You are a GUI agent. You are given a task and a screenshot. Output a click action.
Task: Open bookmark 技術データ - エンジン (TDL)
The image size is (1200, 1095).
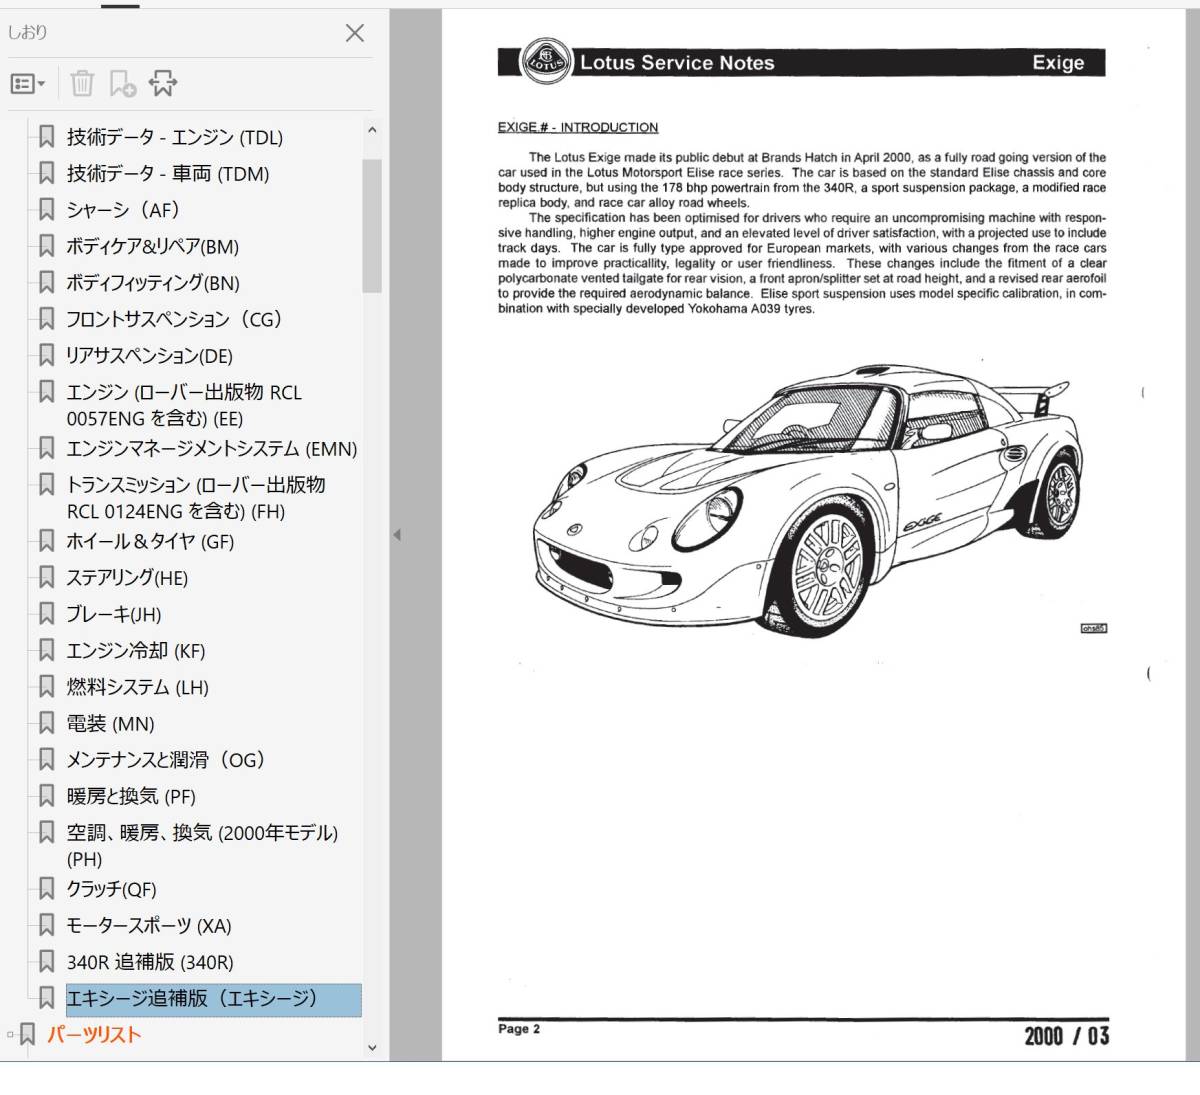[x=175, y=137]
